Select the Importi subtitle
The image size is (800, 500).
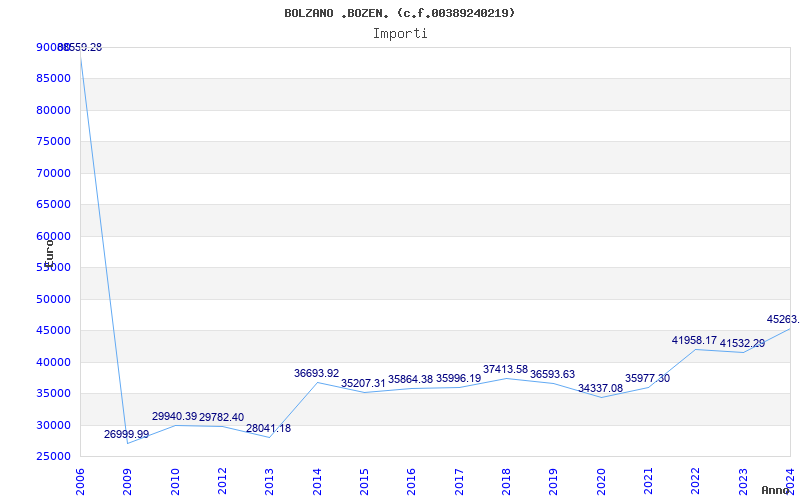pyautogui.click(x=399, y=34)
